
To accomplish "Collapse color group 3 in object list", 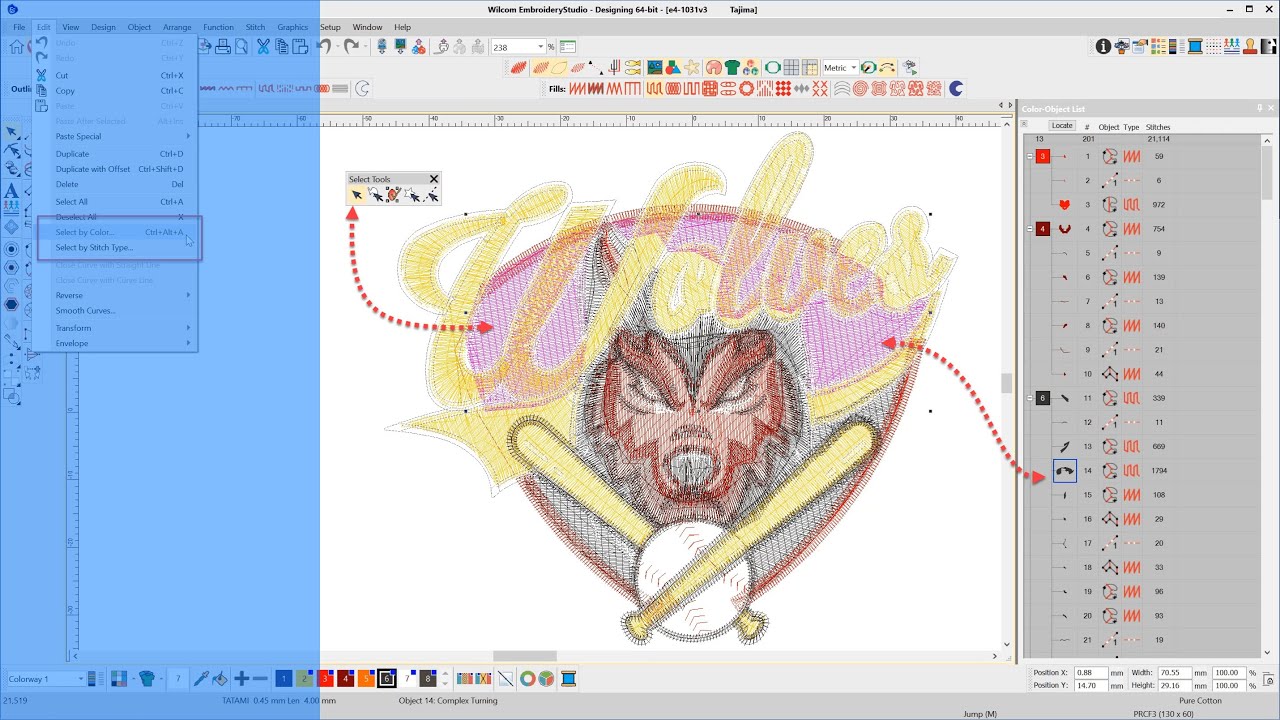I will [x=1030, y=157].
